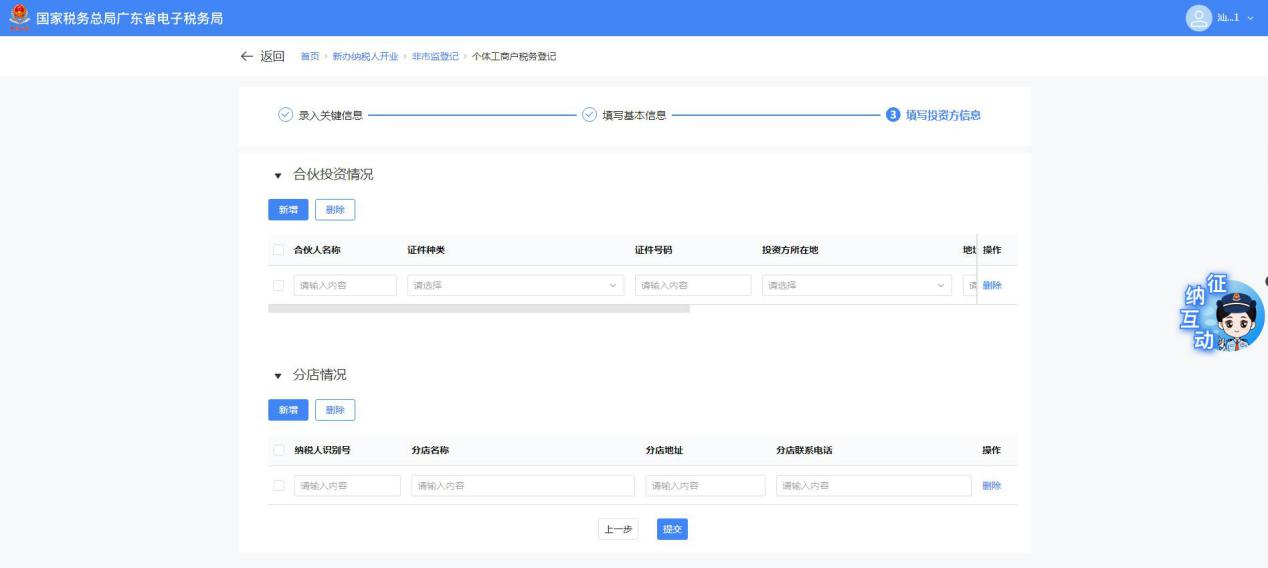Go to 首页 breadcrumb
Viewport: 1268px width, 568px height.
pyautogui.click(x=310, y=56)
